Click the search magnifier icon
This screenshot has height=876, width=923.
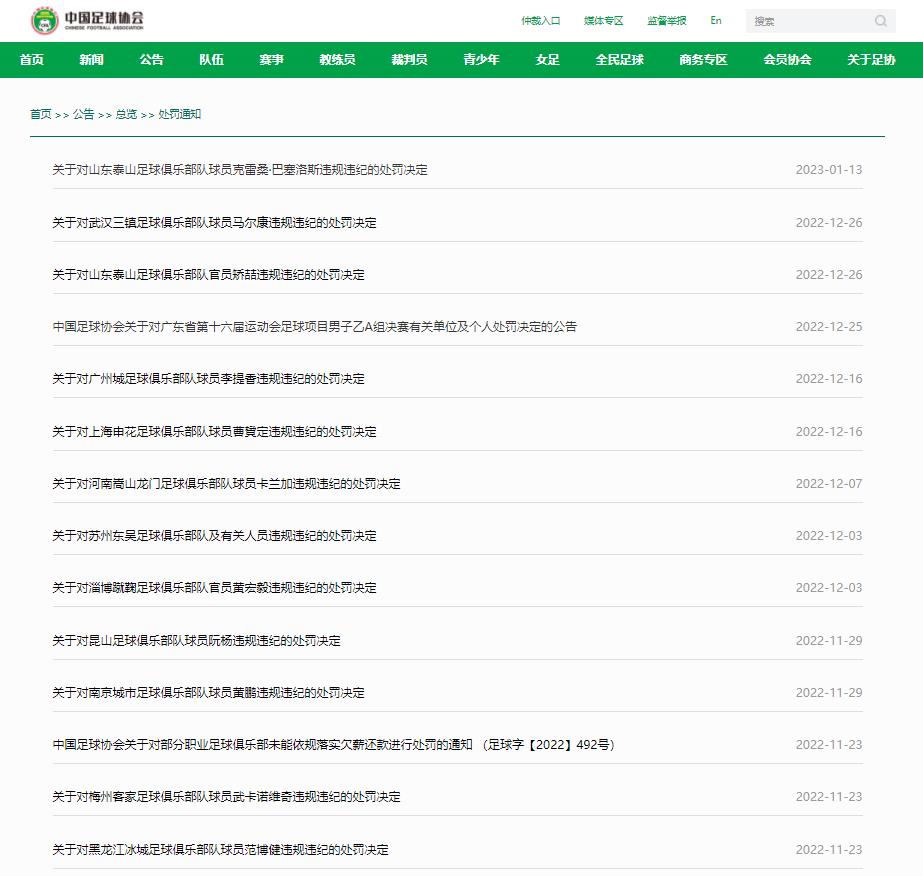(880, 21)
